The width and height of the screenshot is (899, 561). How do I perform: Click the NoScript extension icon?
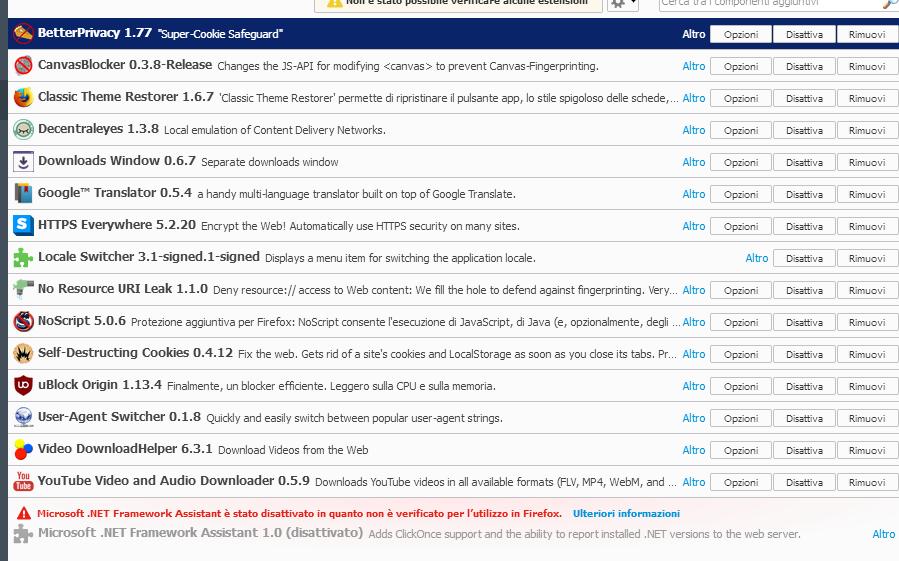(24, 322)
